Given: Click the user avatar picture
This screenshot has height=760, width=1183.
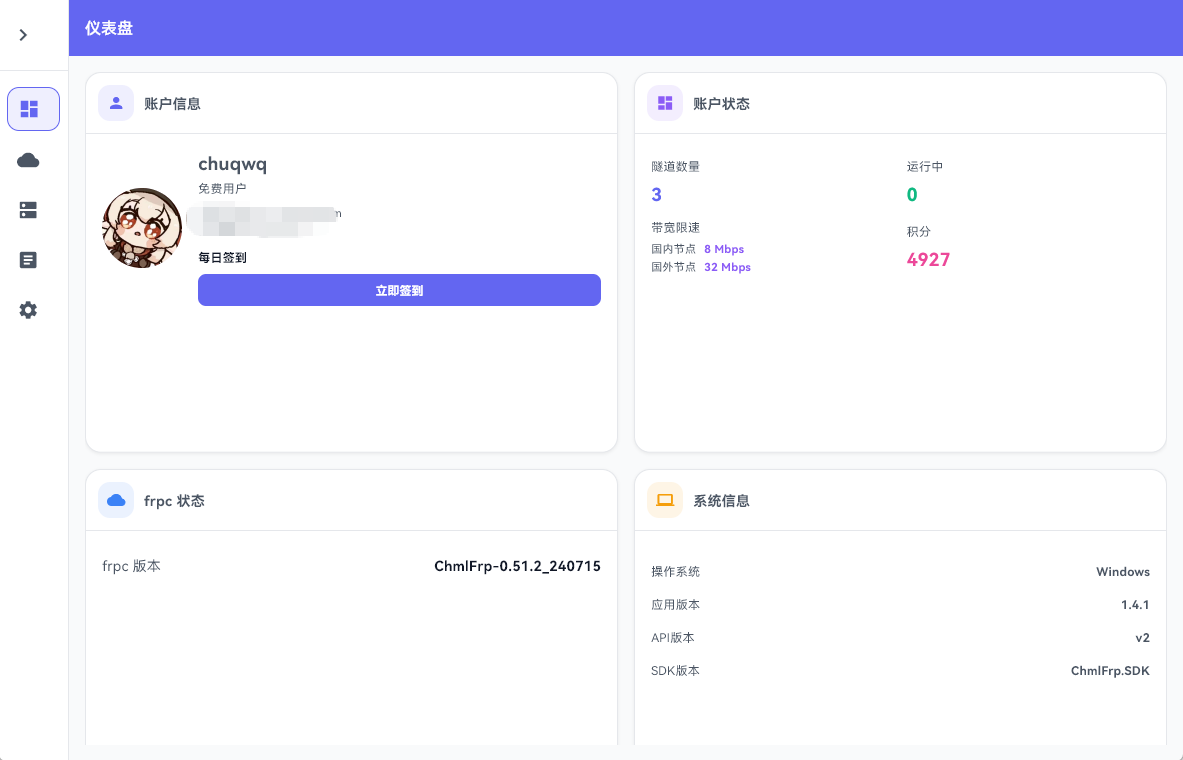Looking at the screenshot, I should (x=142, y=228).
